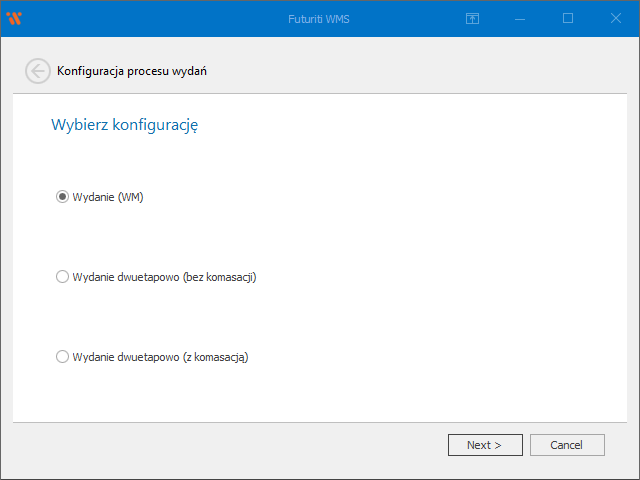Click the Wydanie (WM) label text
This screenshot has width=640, height=480.
[108, 197]
